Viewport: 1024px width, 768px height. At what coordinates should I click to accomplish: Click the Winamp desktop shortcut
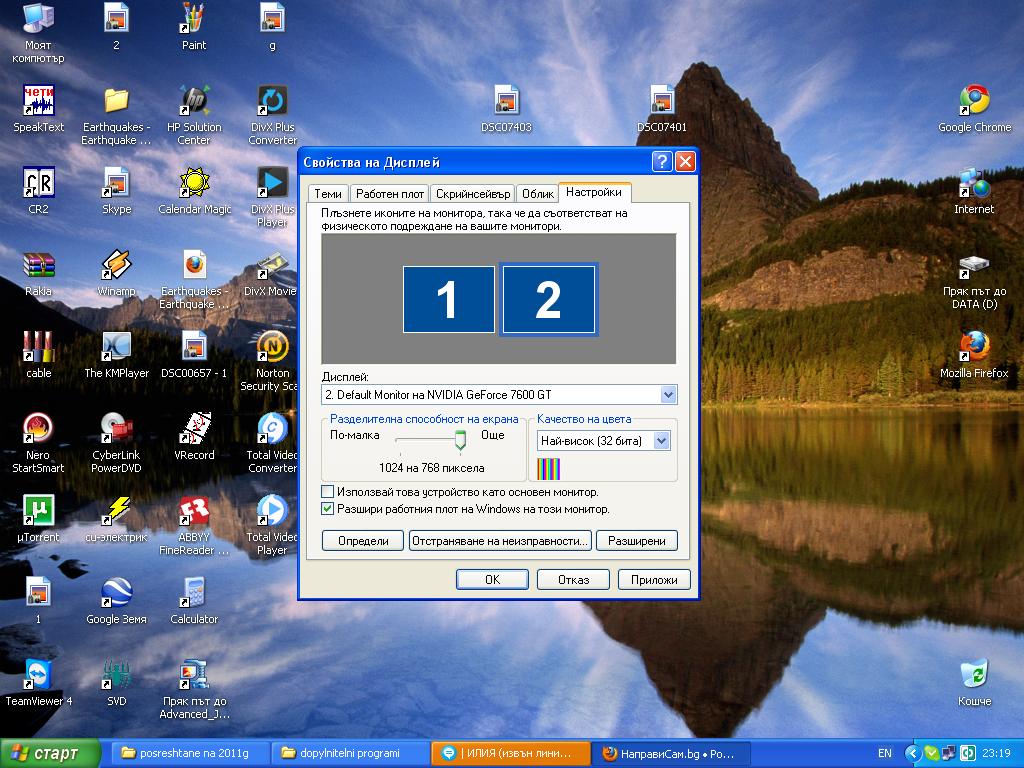(x=116, y=265)
